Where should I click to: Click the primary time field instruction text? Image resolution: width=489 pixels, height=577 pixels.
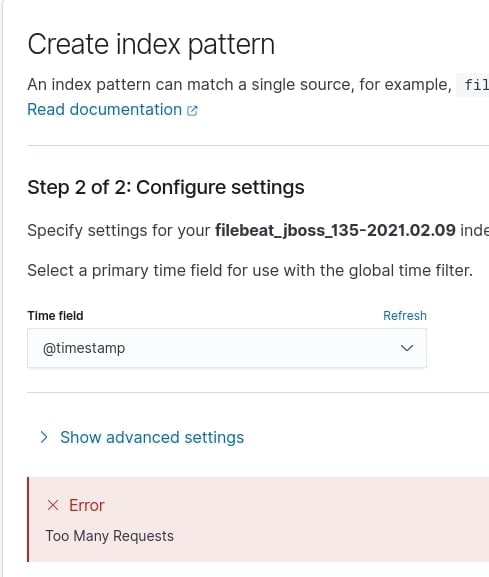tap(250, 270)
